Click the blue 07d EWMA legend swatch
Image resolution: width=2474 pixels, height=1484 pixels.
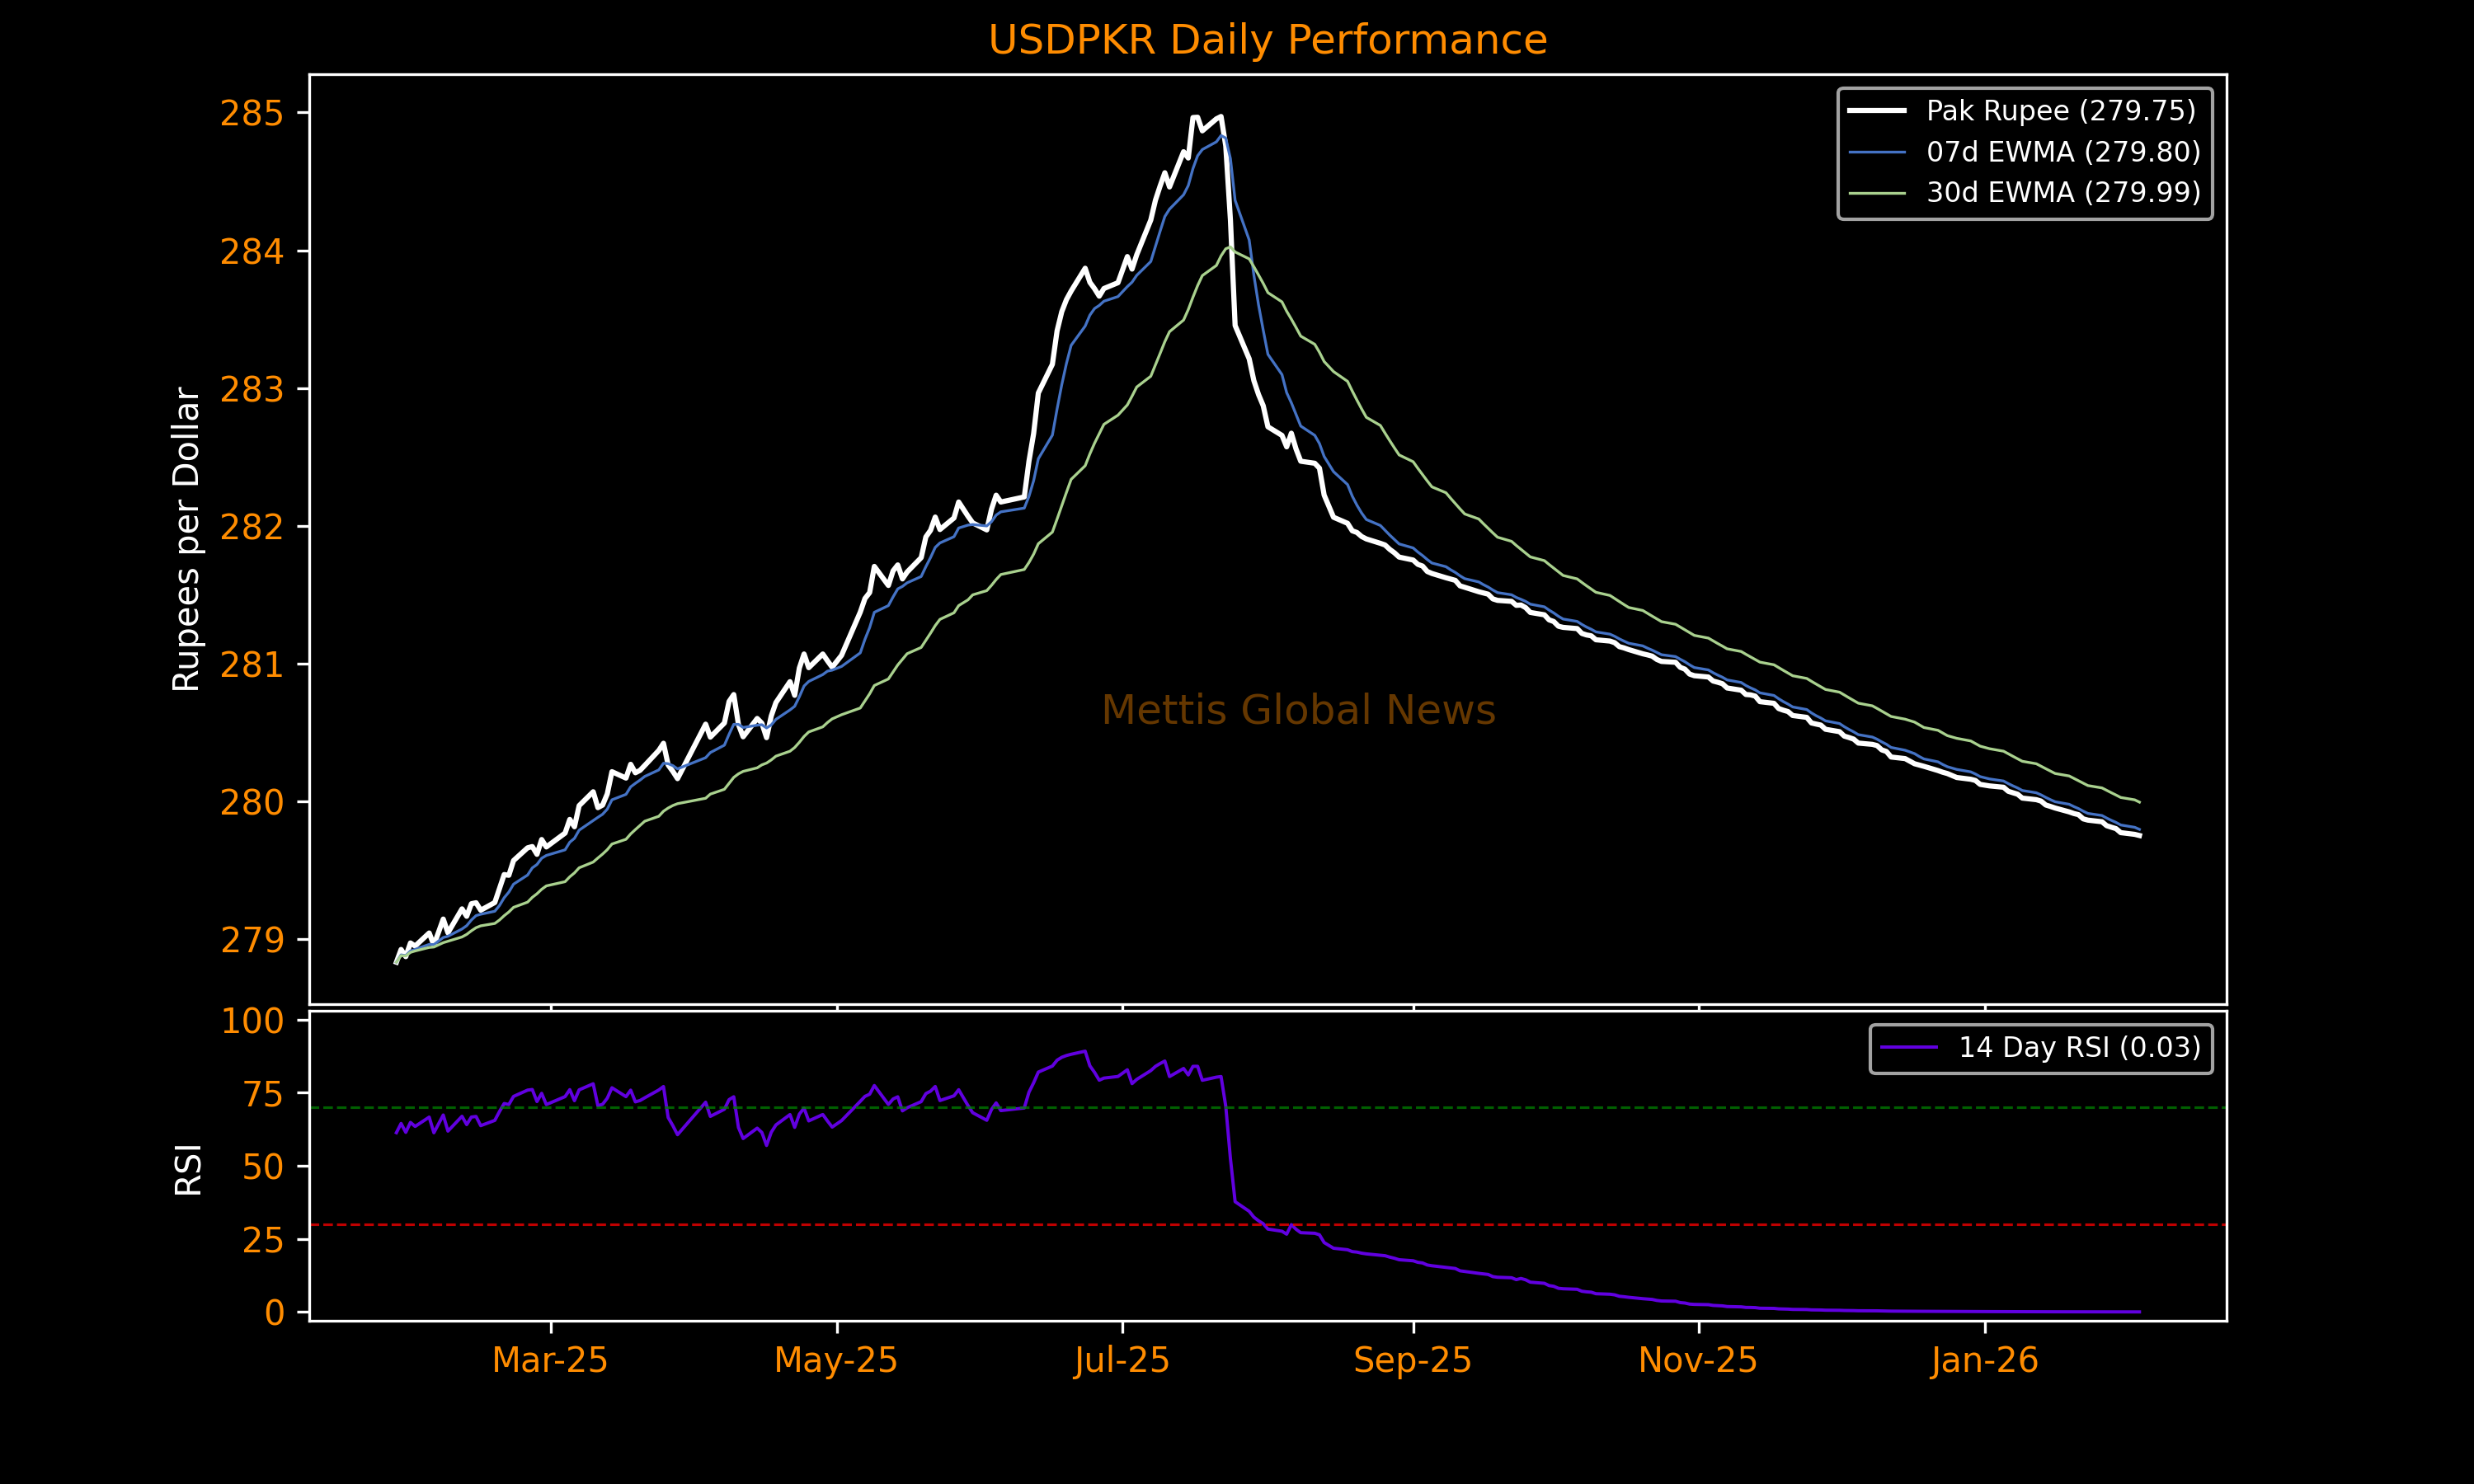tap(1876, 152)
